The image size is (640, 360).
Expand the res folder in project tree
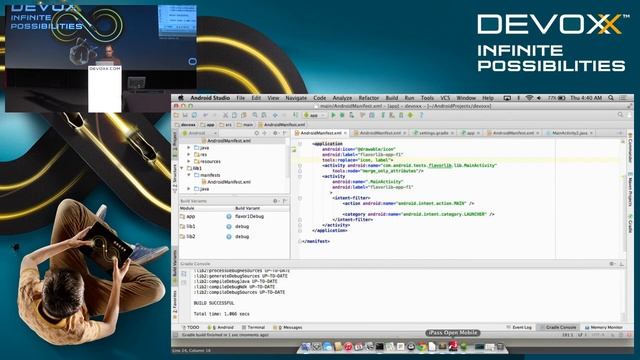click(x=189, y=155)
